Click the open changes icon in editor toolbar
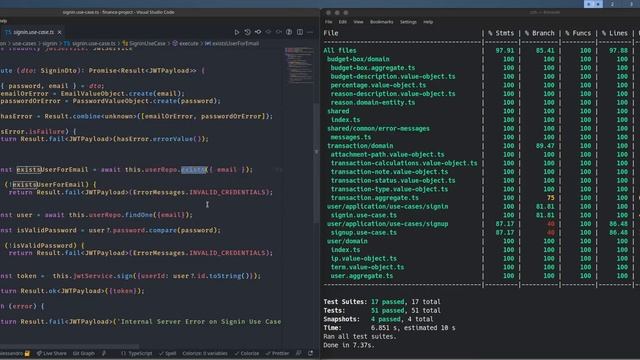This screenshot has width=640, height=360. click(258, 32)
